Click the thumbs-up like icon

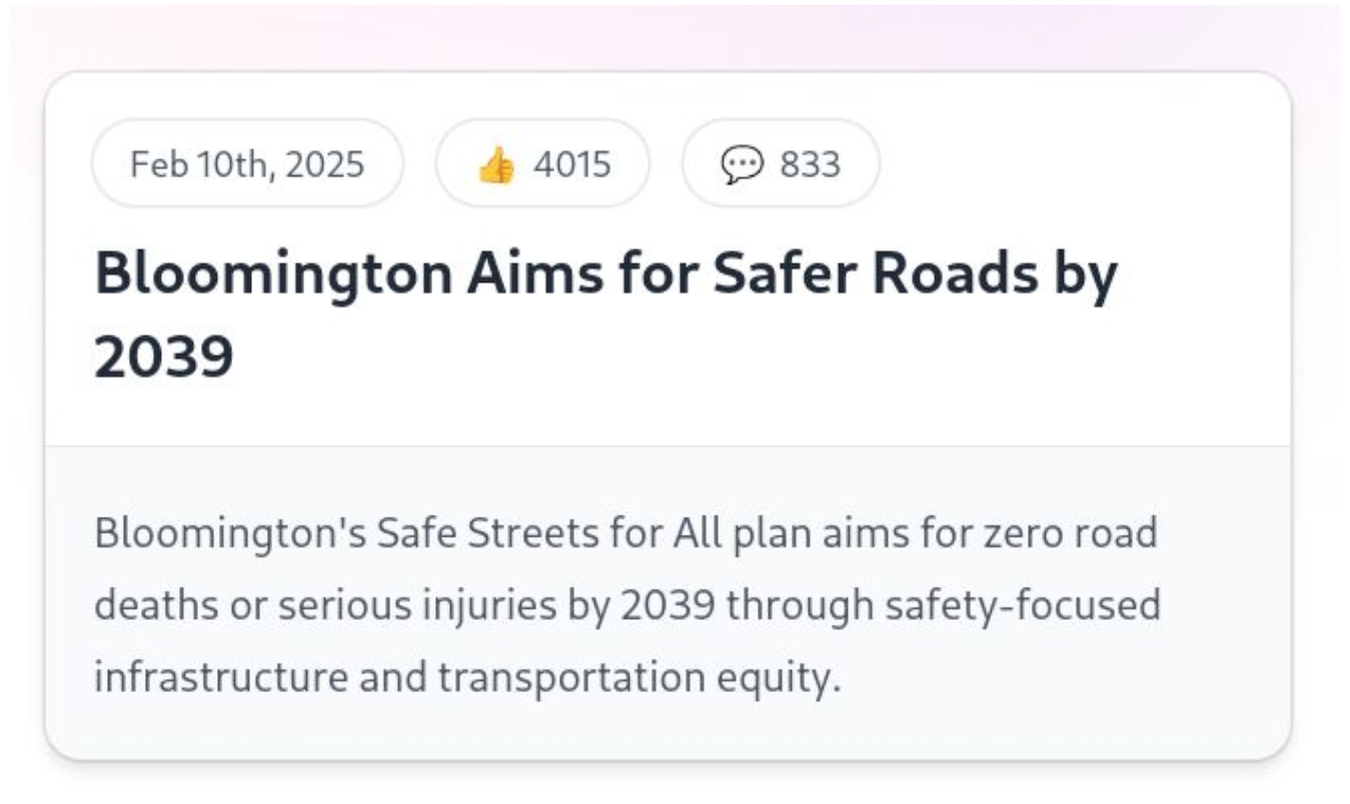[495, 164]
